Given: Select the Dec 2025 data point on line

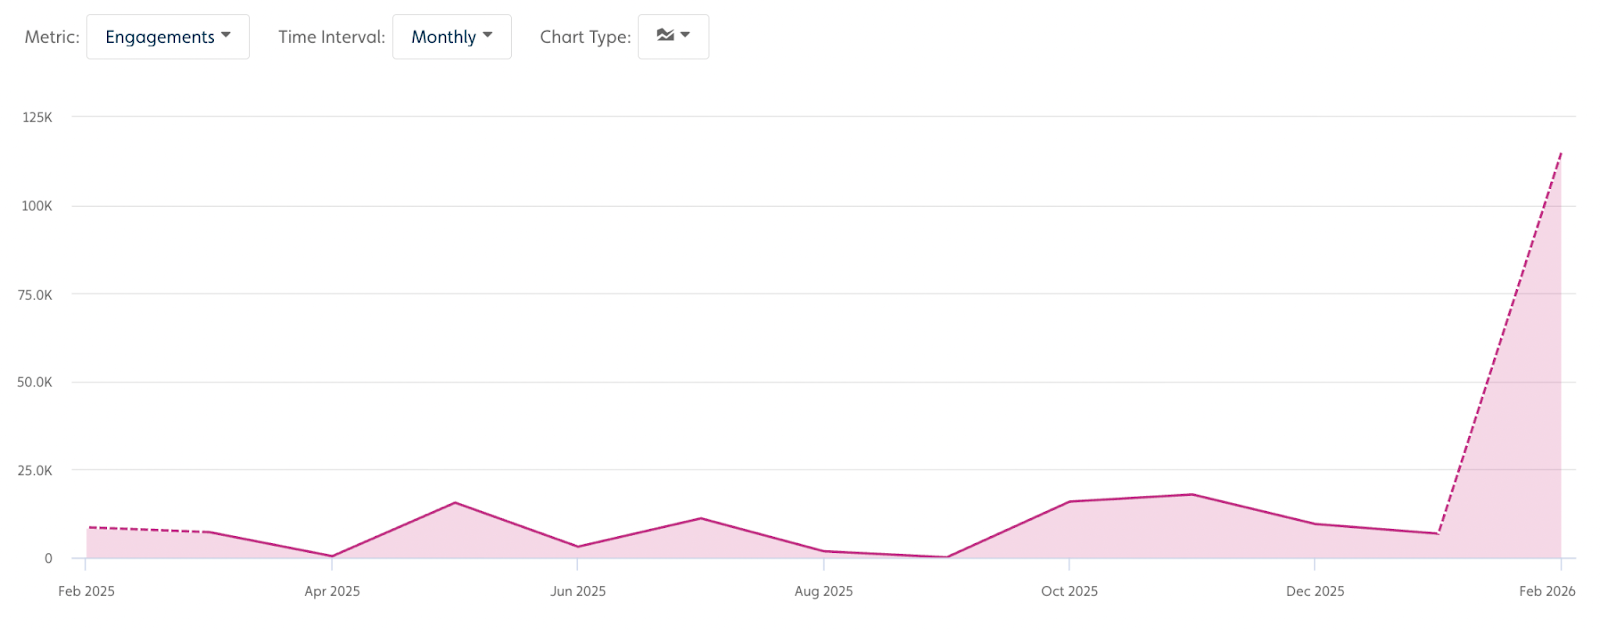Looking at the screenshot, I should (1315, 524).
